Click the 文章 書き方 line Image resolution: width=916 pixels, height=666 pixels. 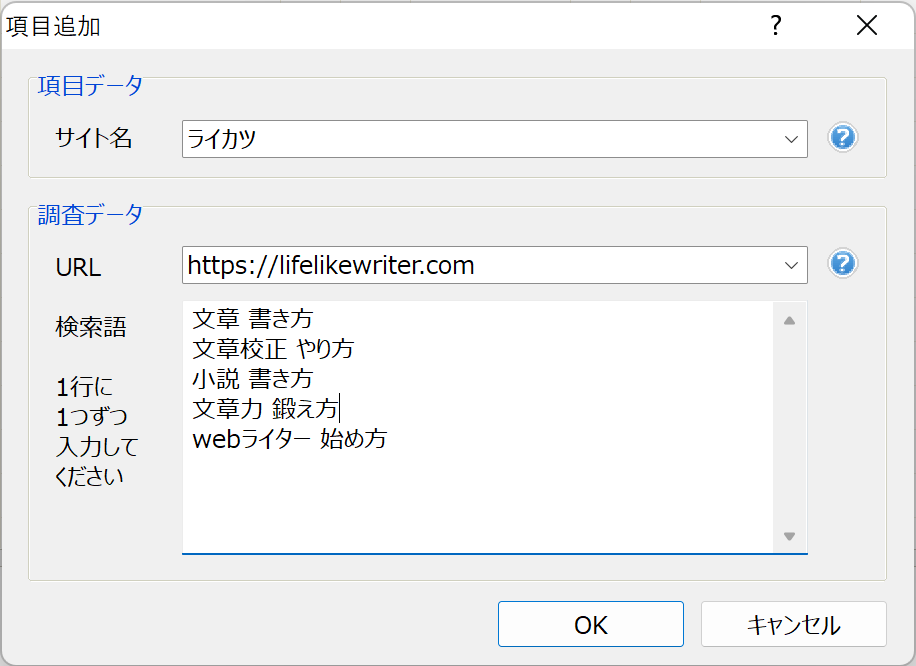coord(253,319)
